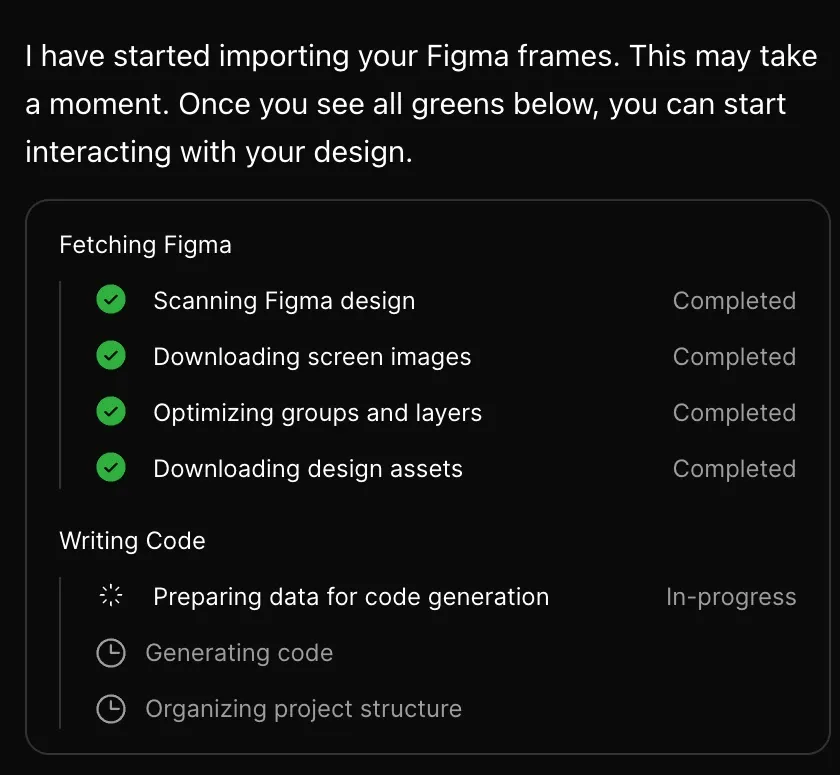Click the loading spinner next to Preparing data

click(x=111, y=596)
